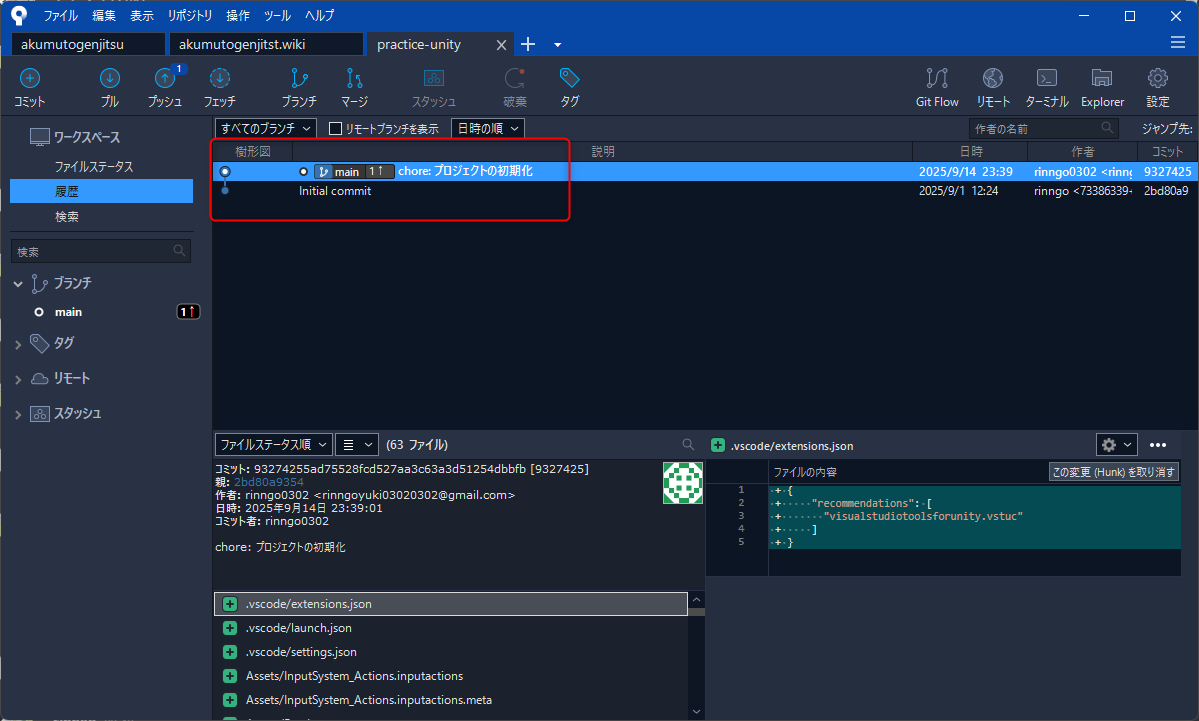Open the Remote (リモート) toolbar icon
1199x721 pixels.
tap(993, 78)
